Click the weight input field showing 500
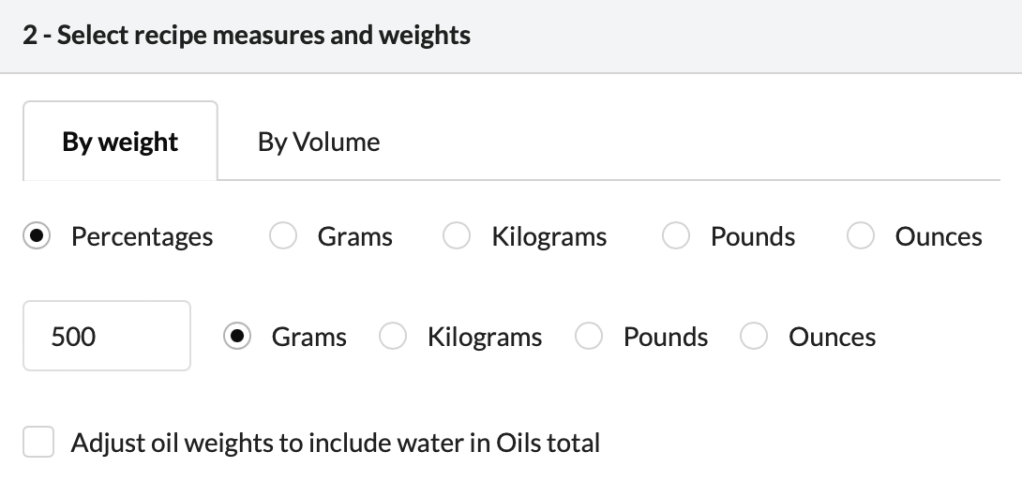This screenshot has height=482, width=1022. pyautogui.click(x=106, y=337)
